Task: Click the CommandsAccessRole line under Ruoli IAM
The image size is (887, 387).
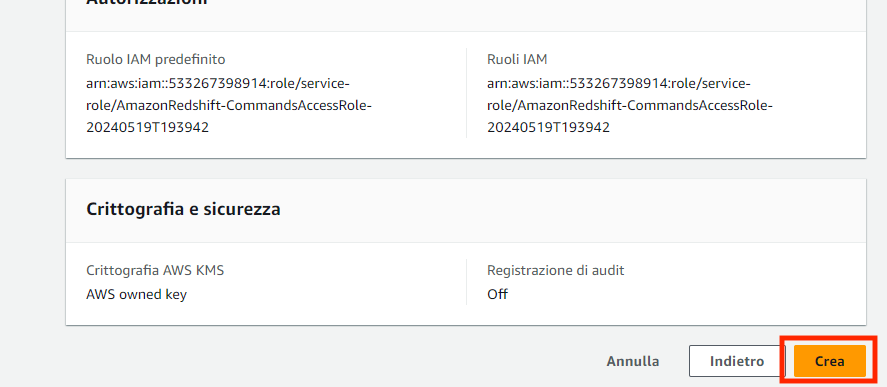Action: click(x=630, y=106)
